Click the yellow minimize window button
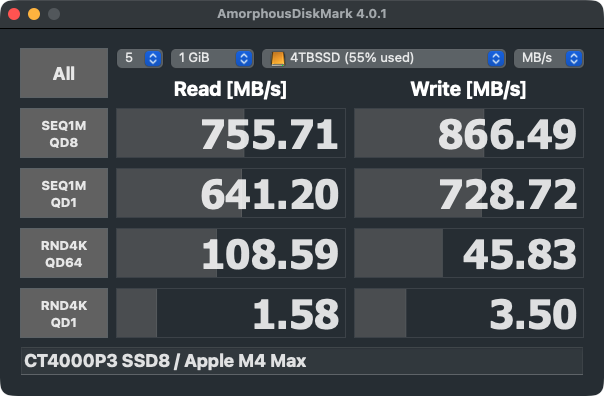The width and height of the screenshot is (604, 396). [34, 14]
